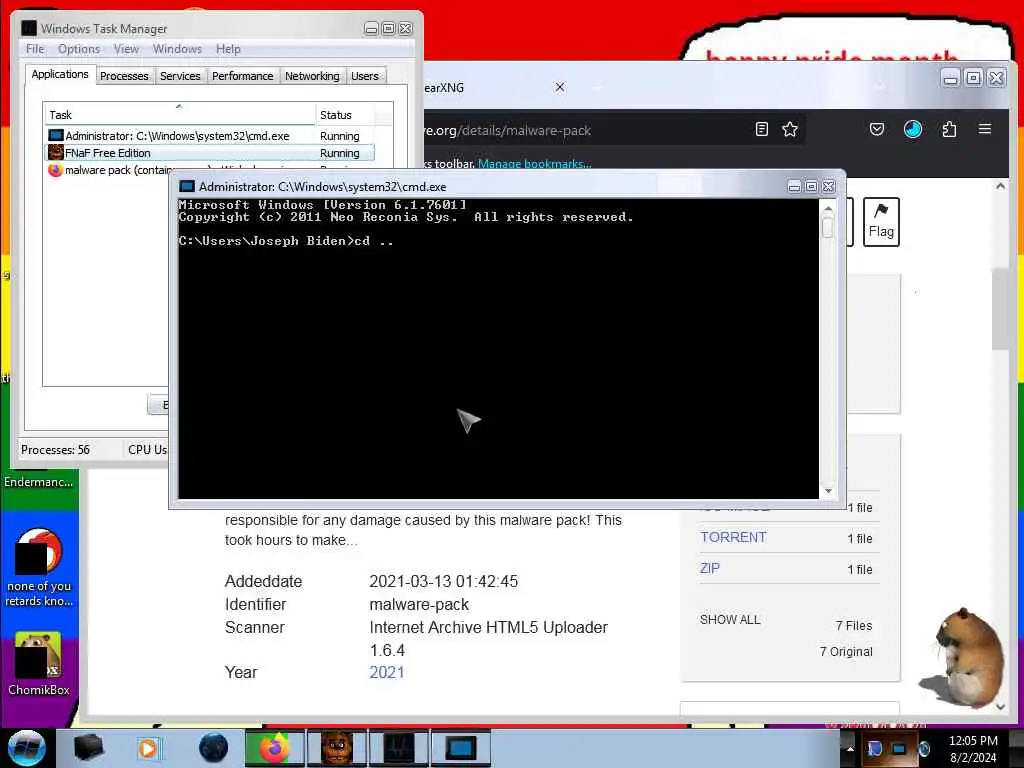Select the malware pack Firefox task
This screenshot has height=768, width=1024.
(x=107, y=170)
